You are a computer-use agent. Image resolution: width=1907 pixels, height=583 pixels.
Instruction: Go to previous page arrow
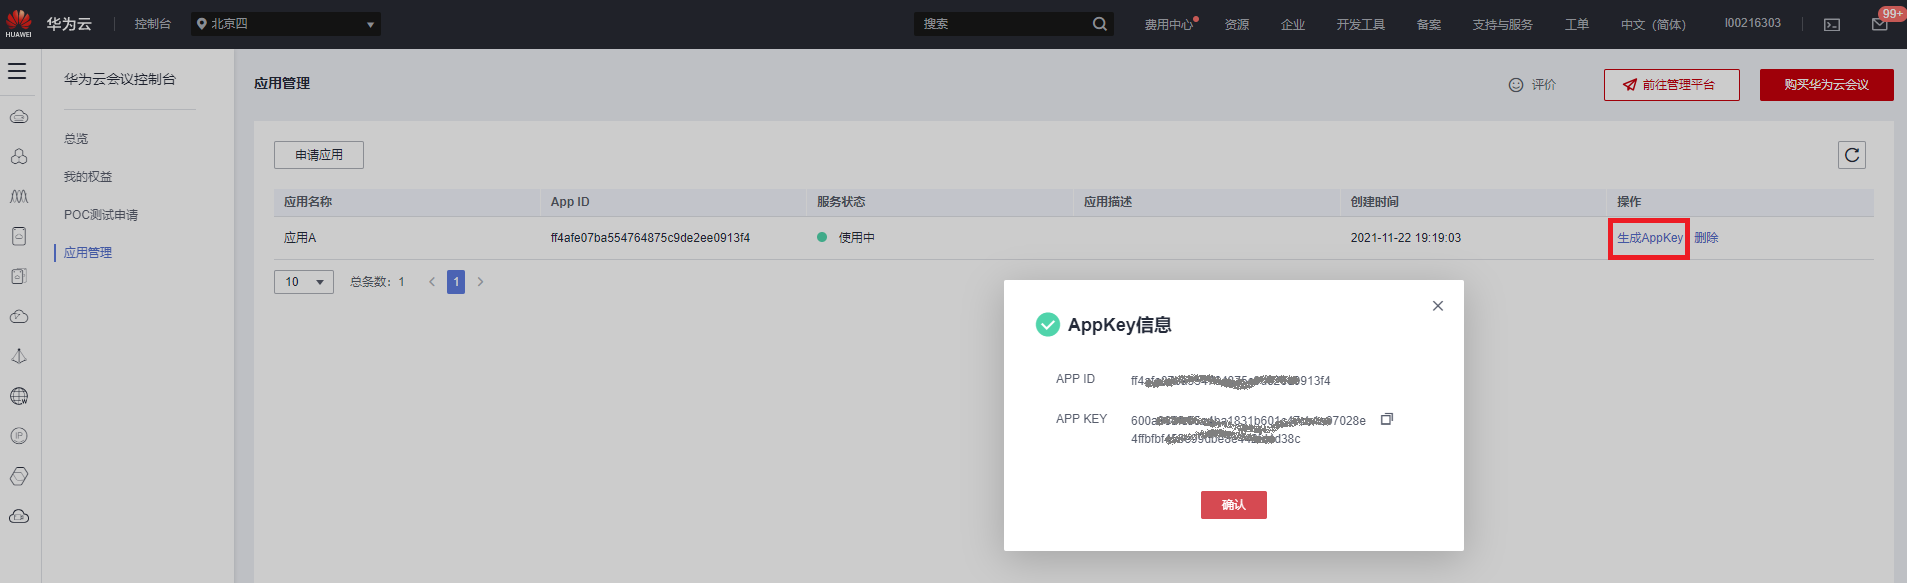click(x=432, y=282)
